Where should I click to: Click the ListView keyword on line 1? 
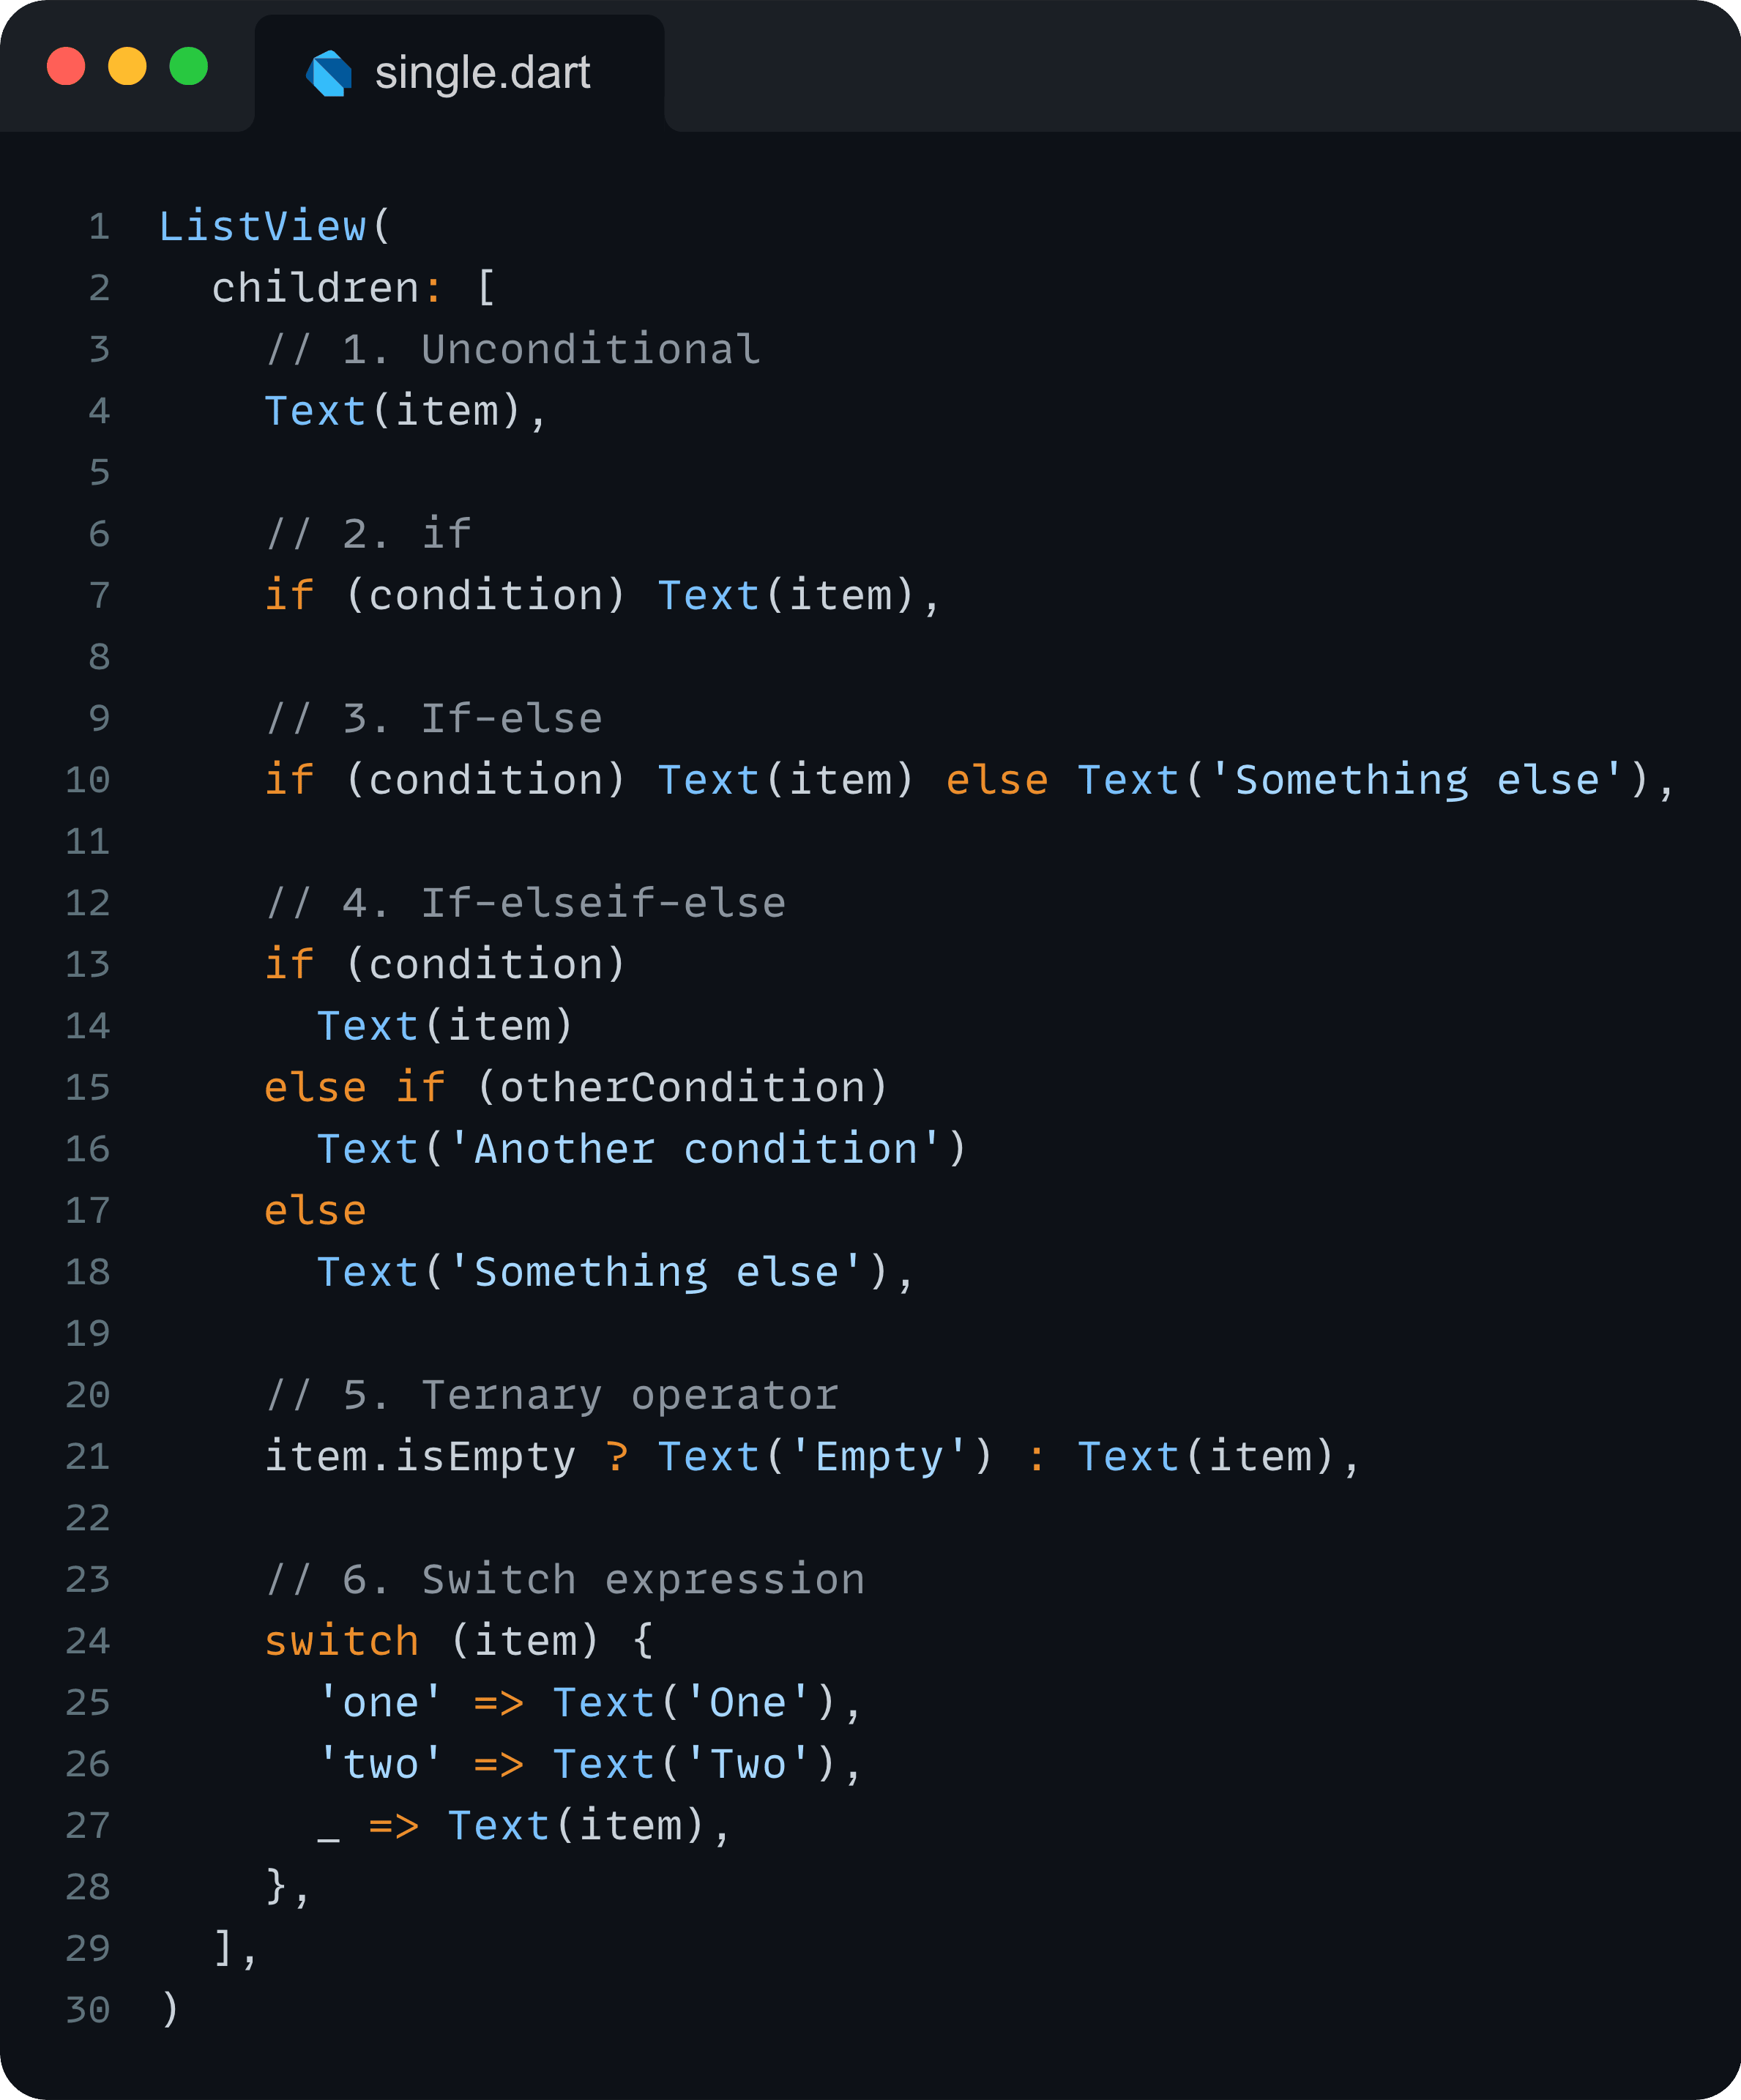click(263, 226)
